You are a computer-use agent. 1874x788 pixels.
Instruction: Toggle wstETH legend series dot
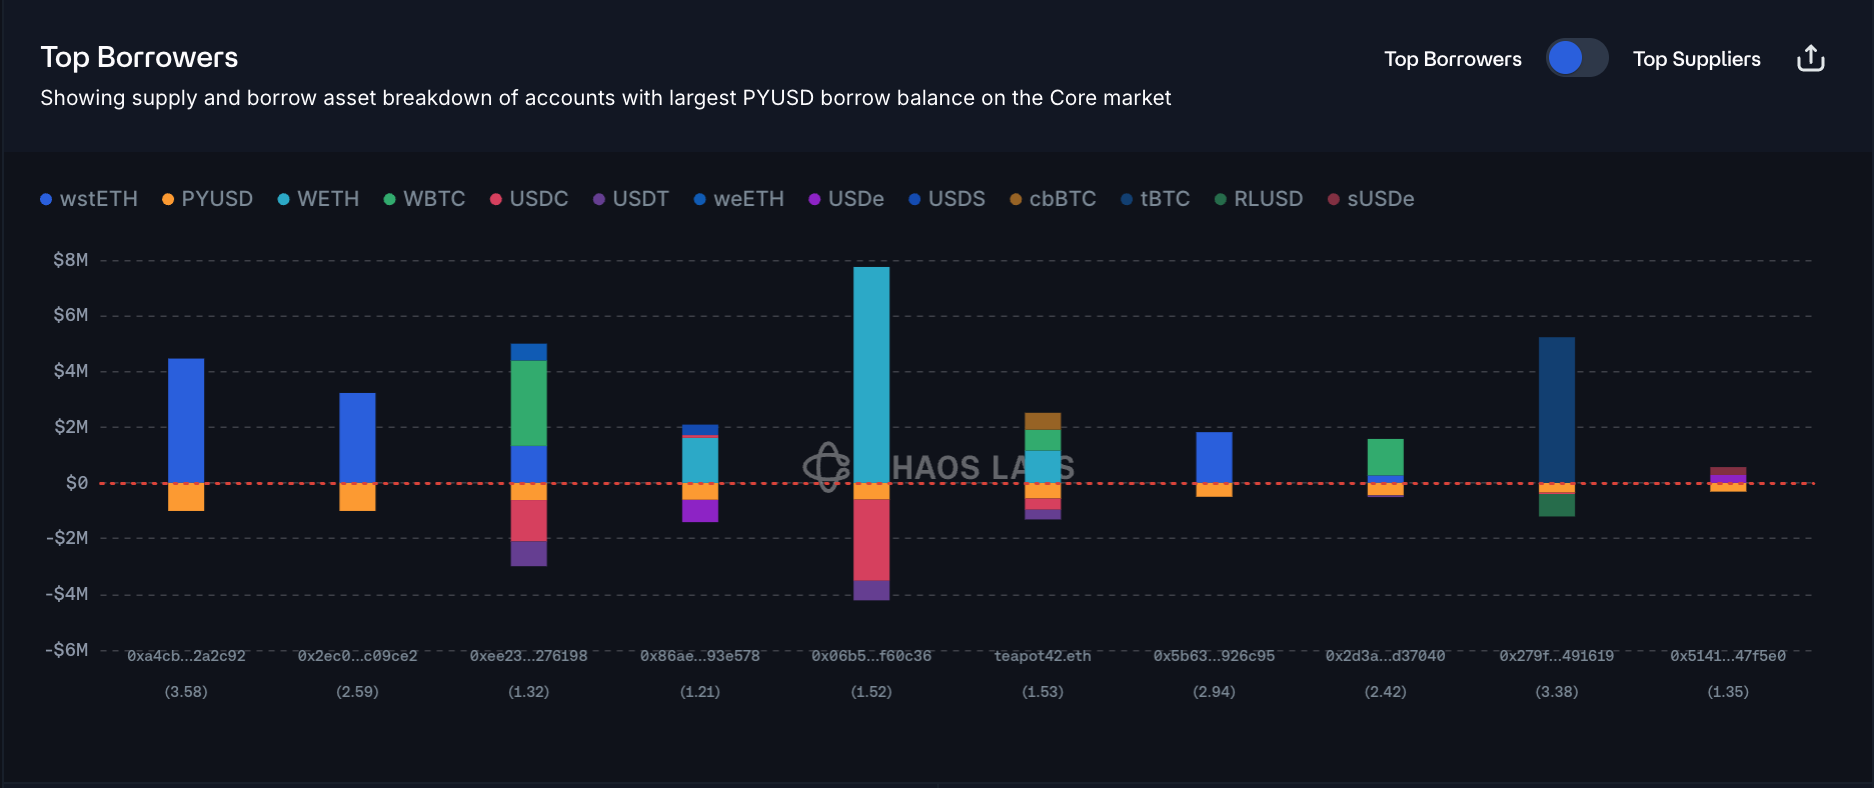(46, 199)
